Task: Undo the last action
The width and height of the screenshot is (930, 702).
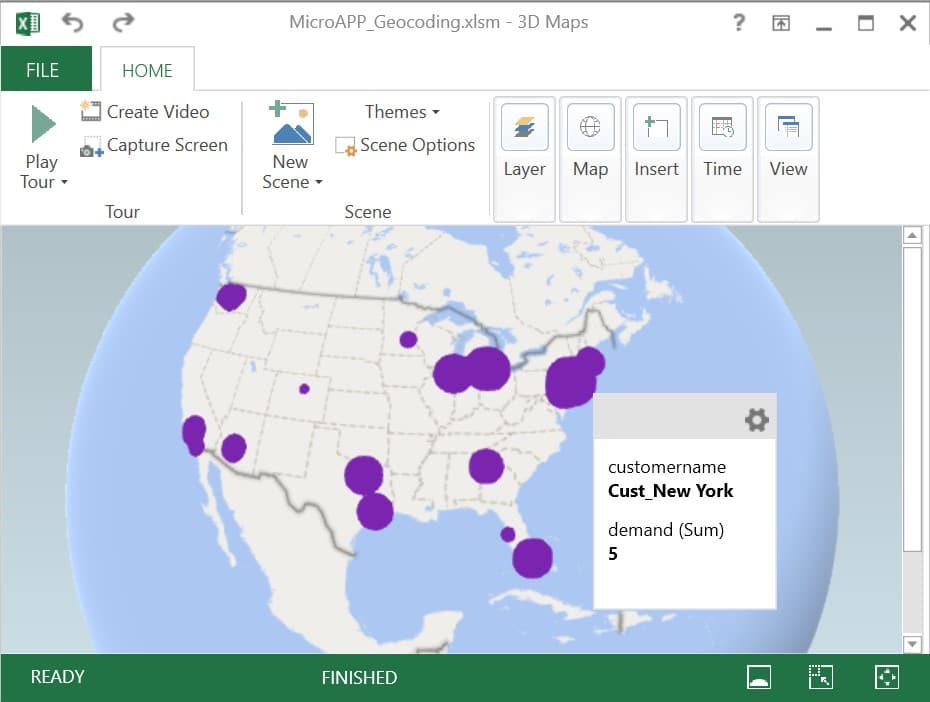Action: pos(72,23)
